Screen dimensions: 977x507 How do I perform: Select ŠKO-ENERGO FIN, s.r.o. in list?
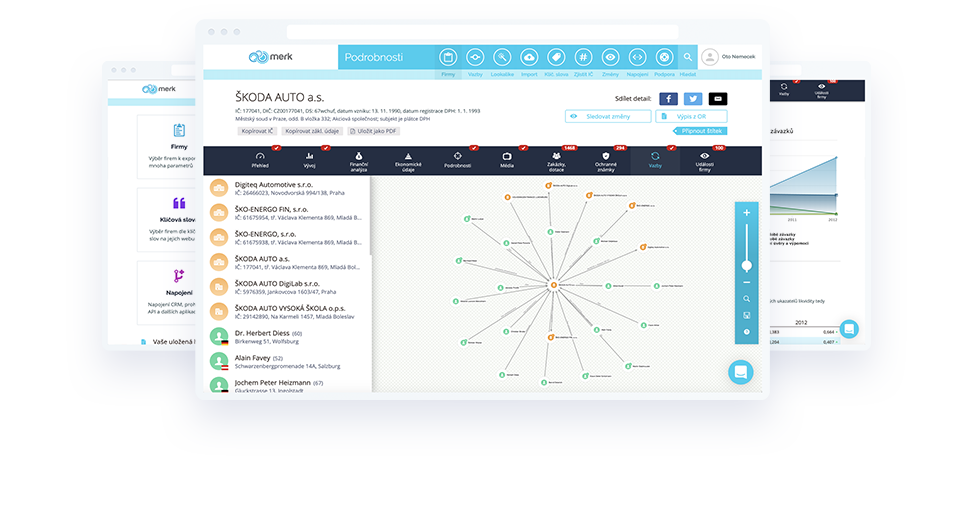(288, 213)
